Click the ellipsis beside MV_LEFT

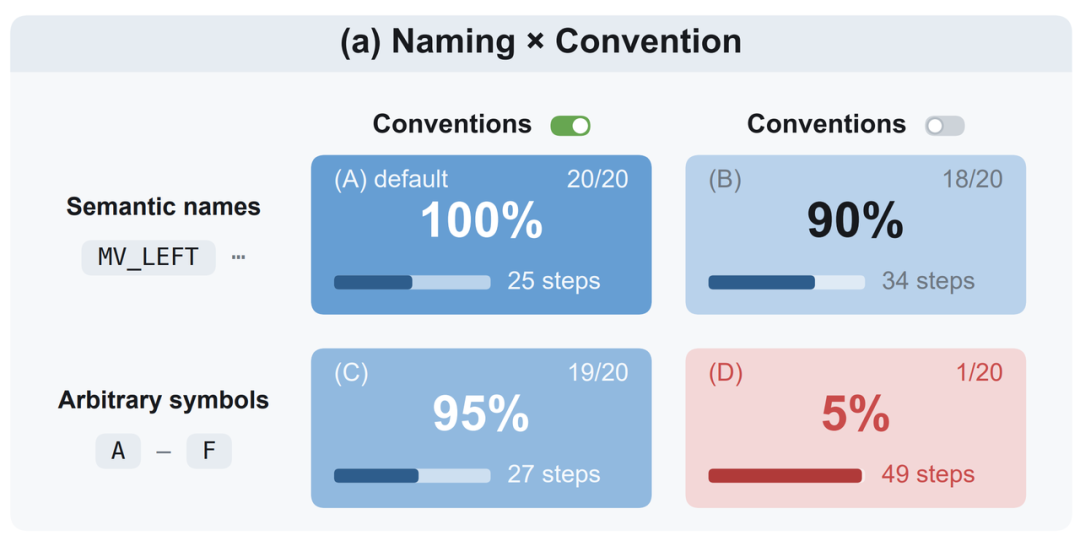coord(238,257)
